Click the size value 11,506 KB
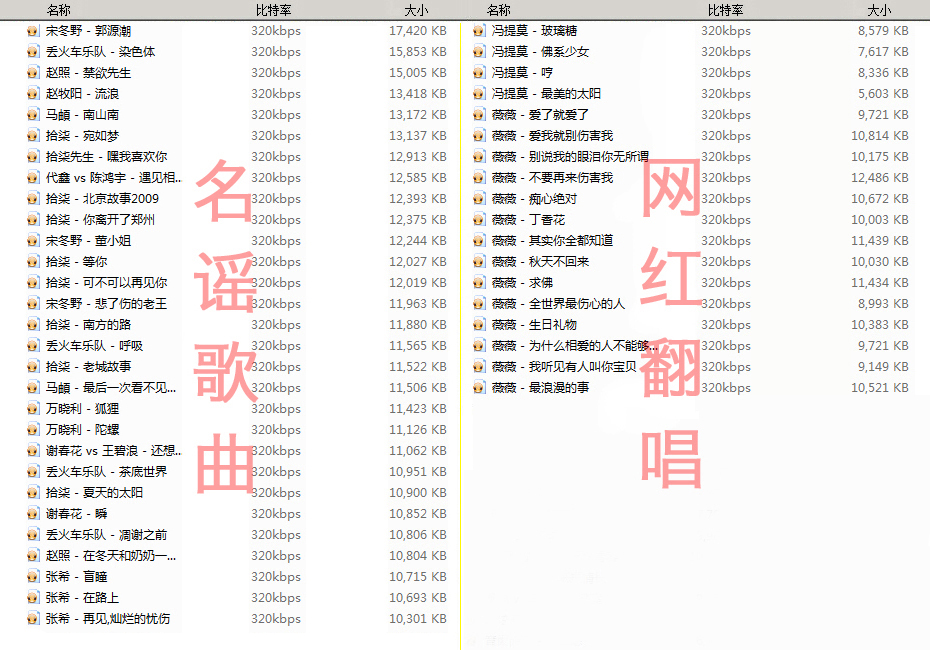The image size is (930, 650). [x=418, y=388]
